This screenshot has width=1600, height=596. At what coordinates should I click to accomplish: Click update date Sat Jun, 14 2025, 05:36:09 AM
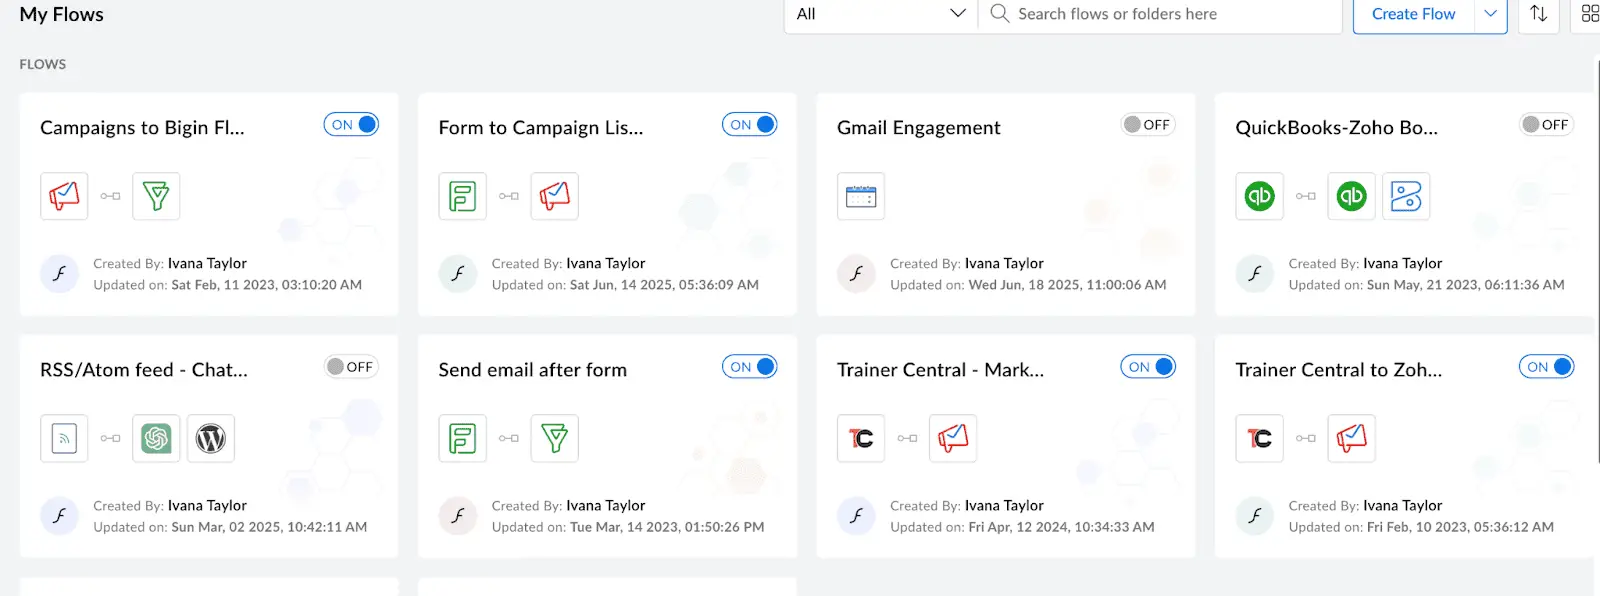(x=664, y=285)
